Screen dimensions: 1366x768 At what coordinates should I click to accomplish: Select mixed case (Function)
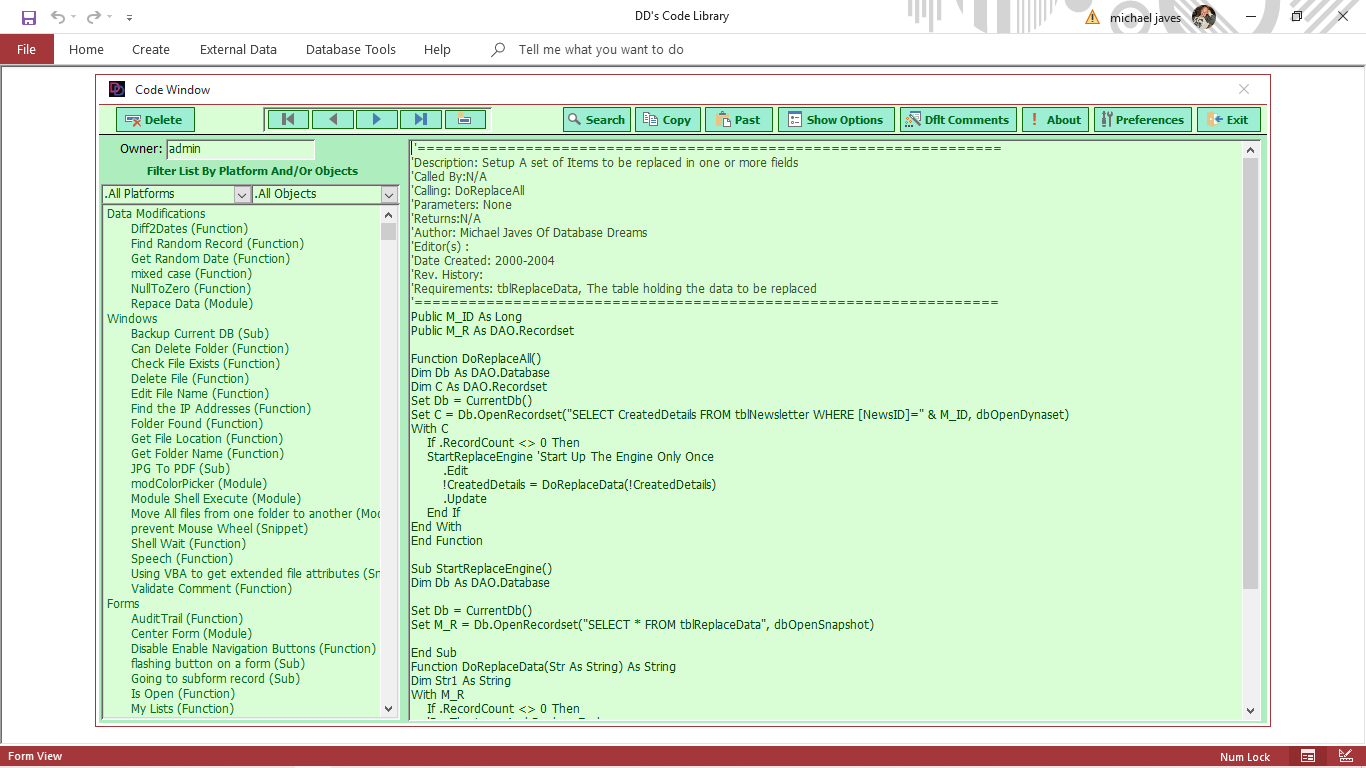pyautogui.click(x=191, y=274)
